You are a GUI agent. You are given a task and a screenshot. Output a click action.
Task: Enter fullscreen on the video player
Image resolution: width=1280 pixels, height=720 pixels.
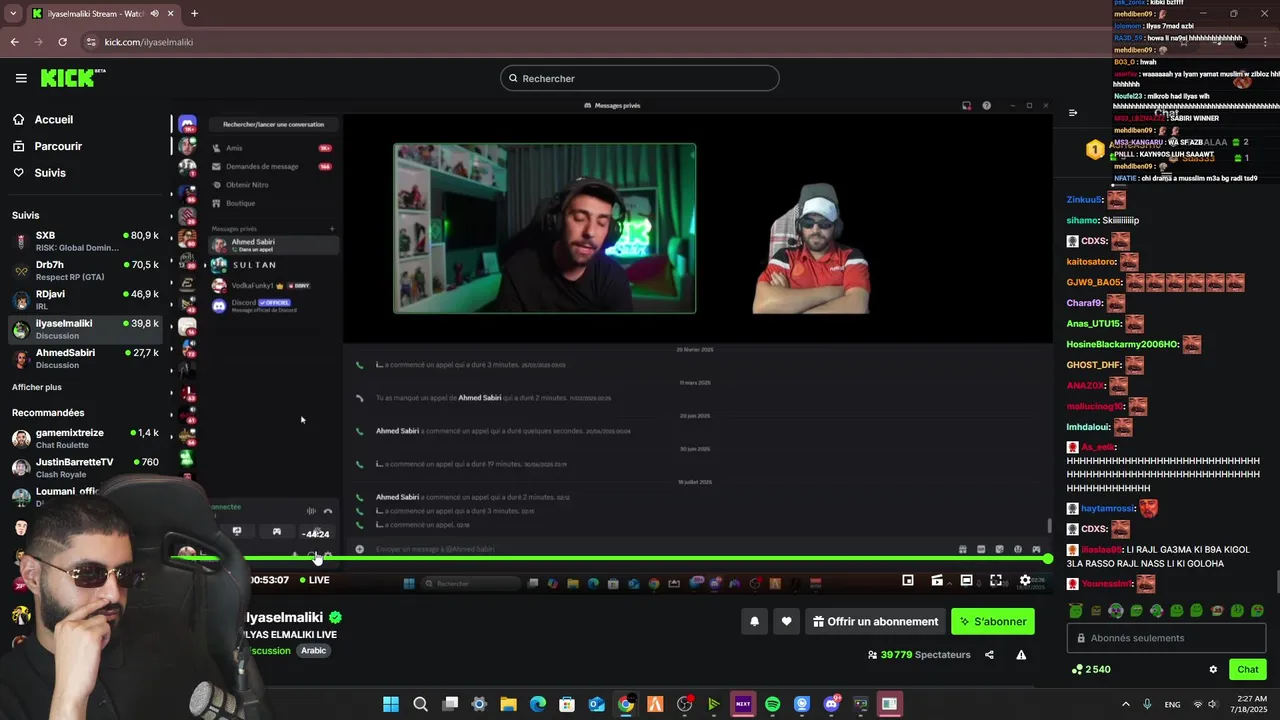click(996, 580)
